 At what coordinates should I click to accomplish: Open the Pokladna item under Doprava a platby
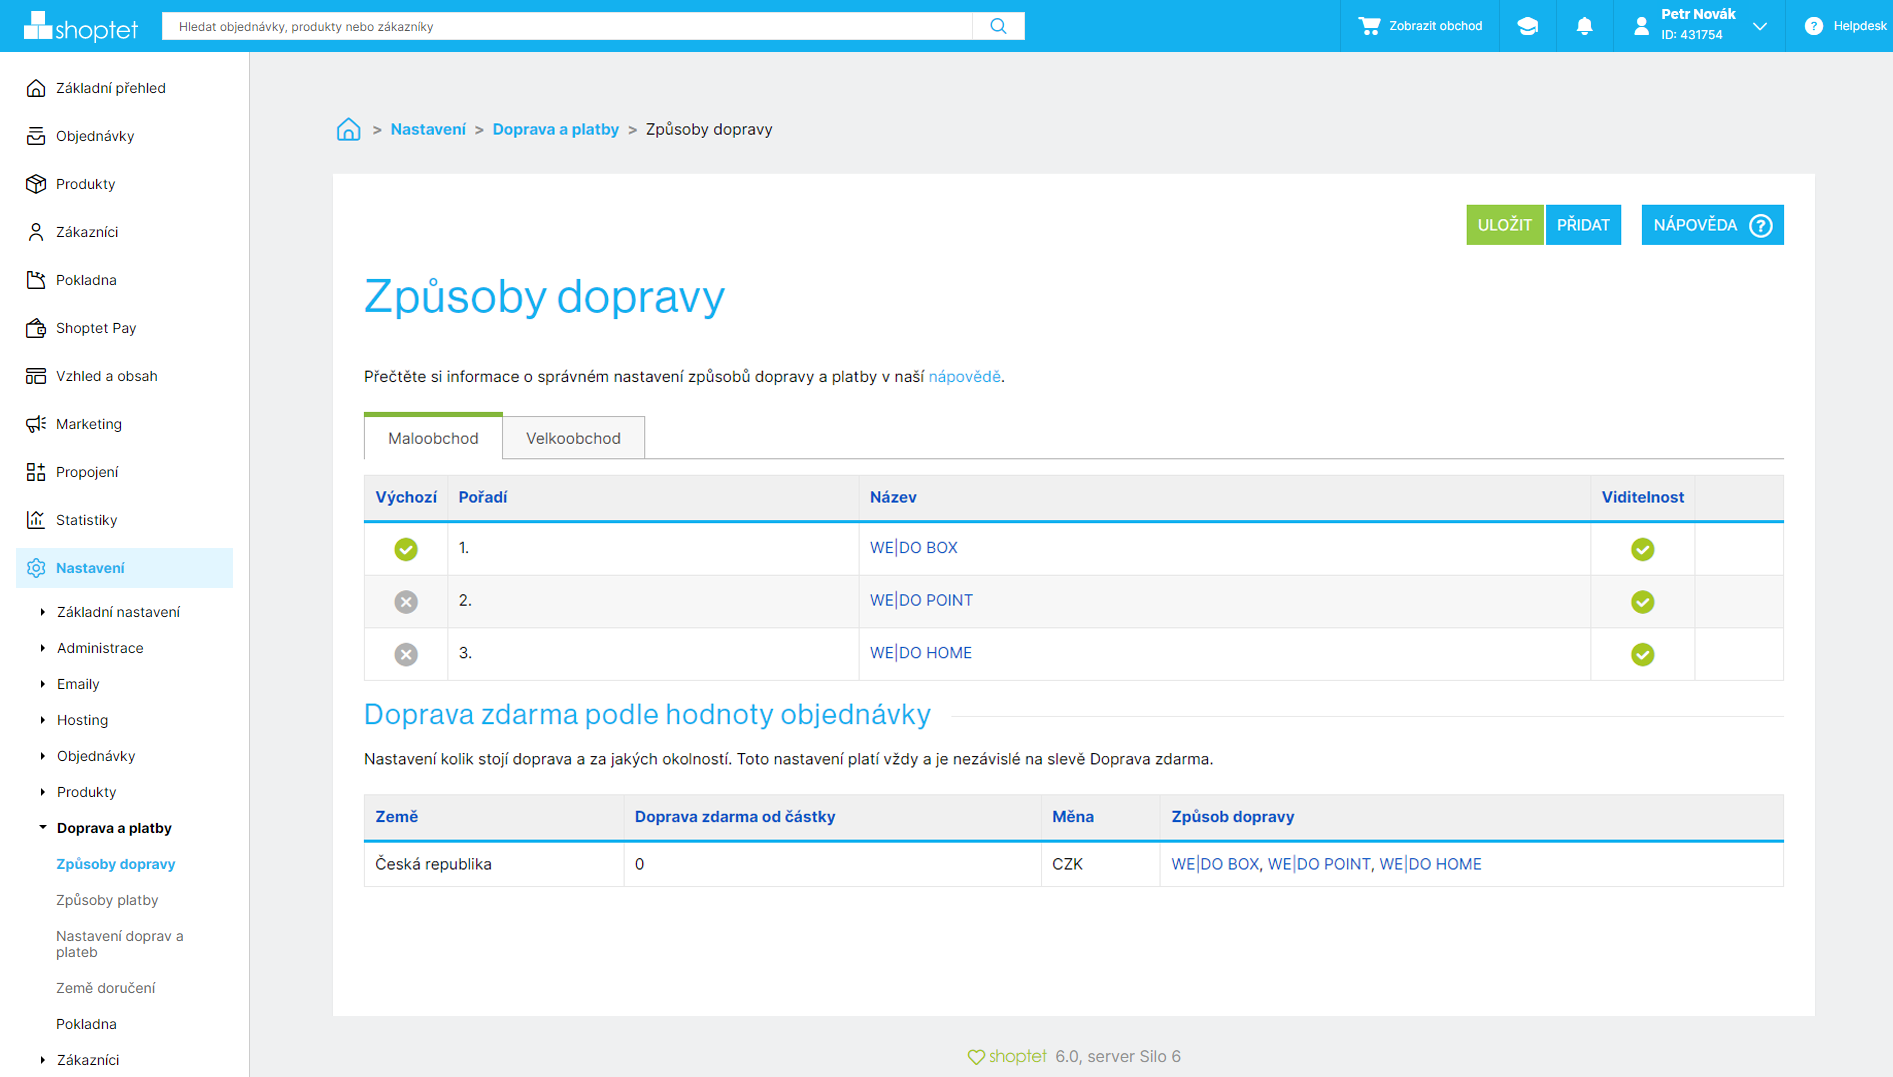86,1024
